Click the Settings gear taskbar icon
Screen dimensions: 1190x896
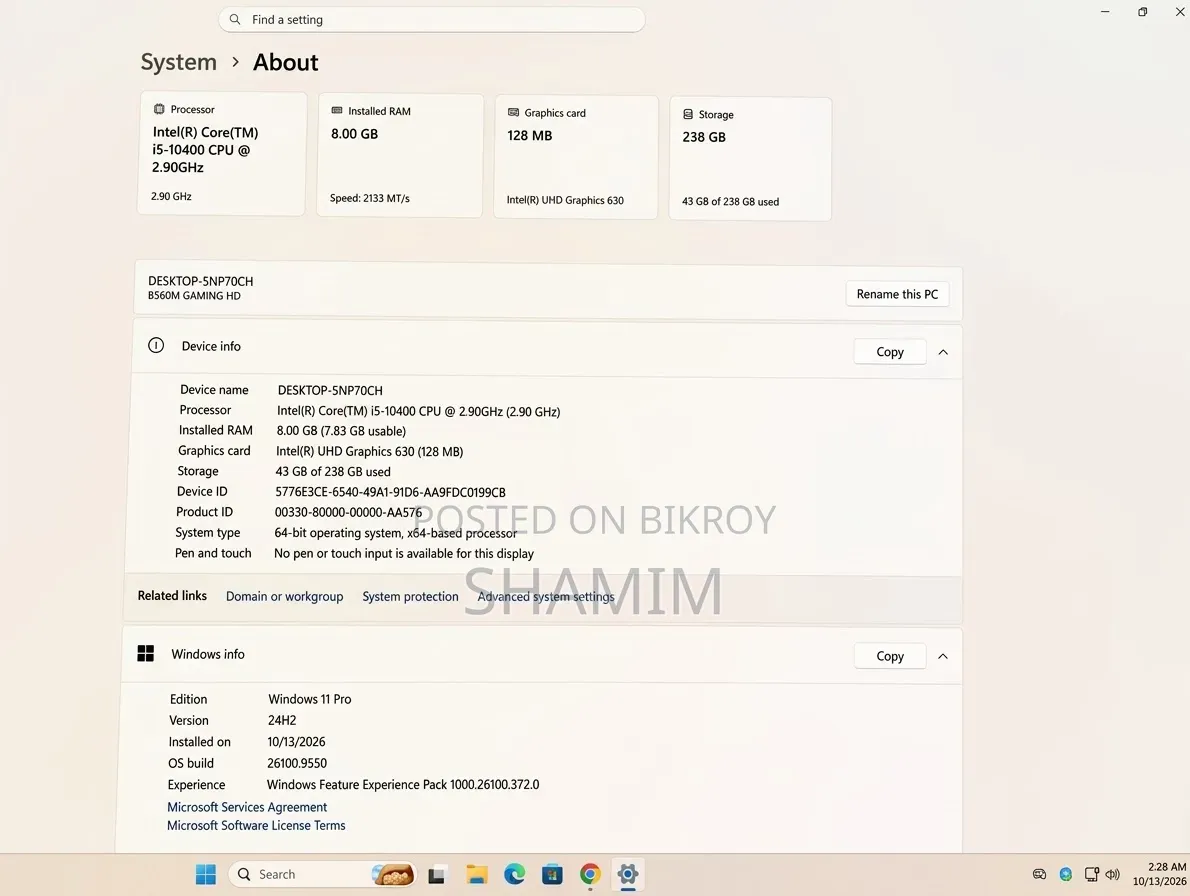[x=628, y=875]
